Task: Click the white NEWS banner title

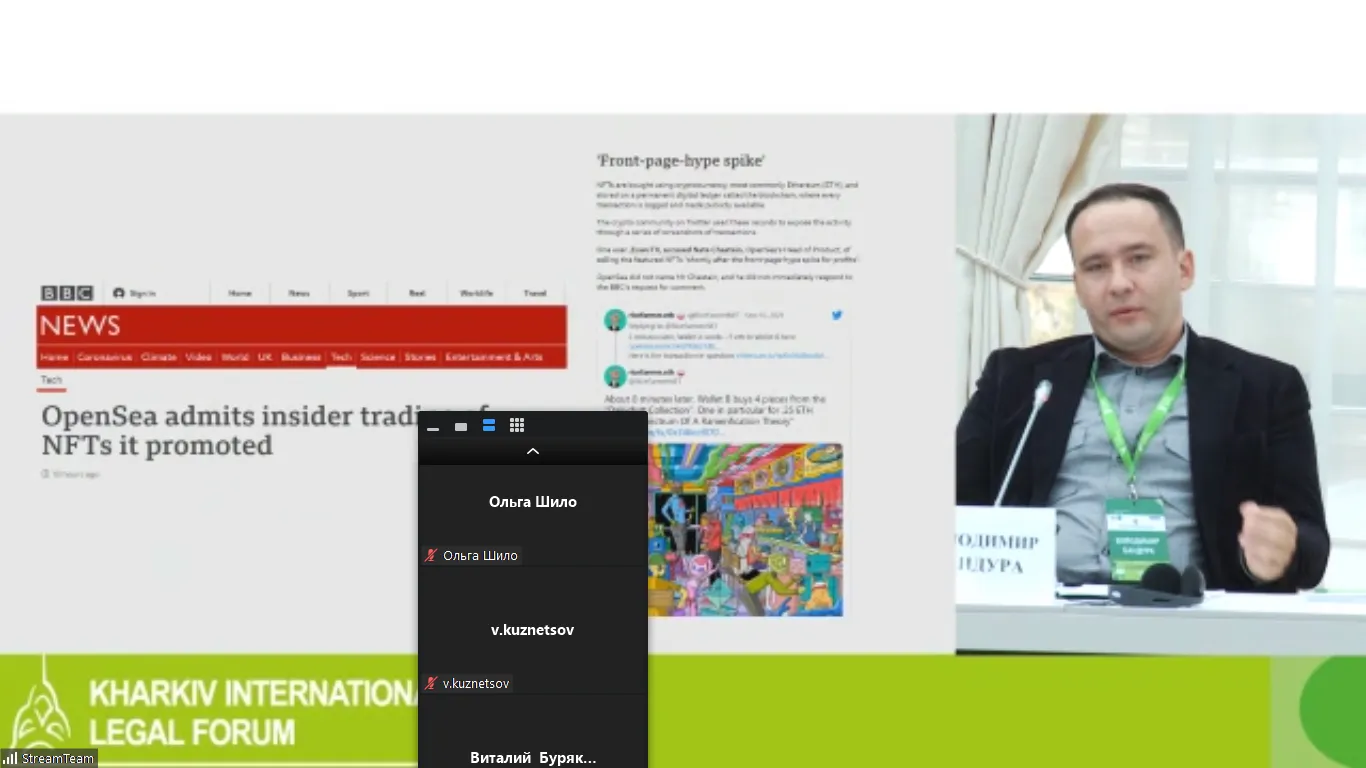Action: 80,325
